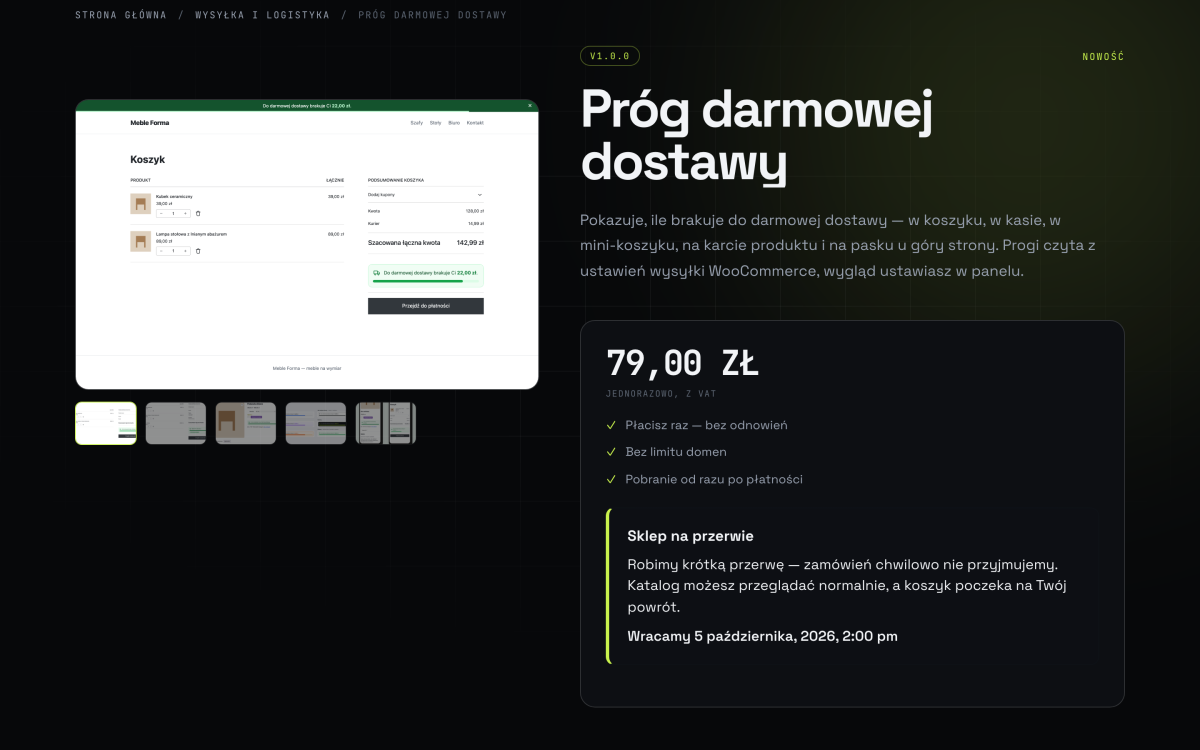
Task: Click the price 79,00 ZŁ
Action: pos(682,363)
